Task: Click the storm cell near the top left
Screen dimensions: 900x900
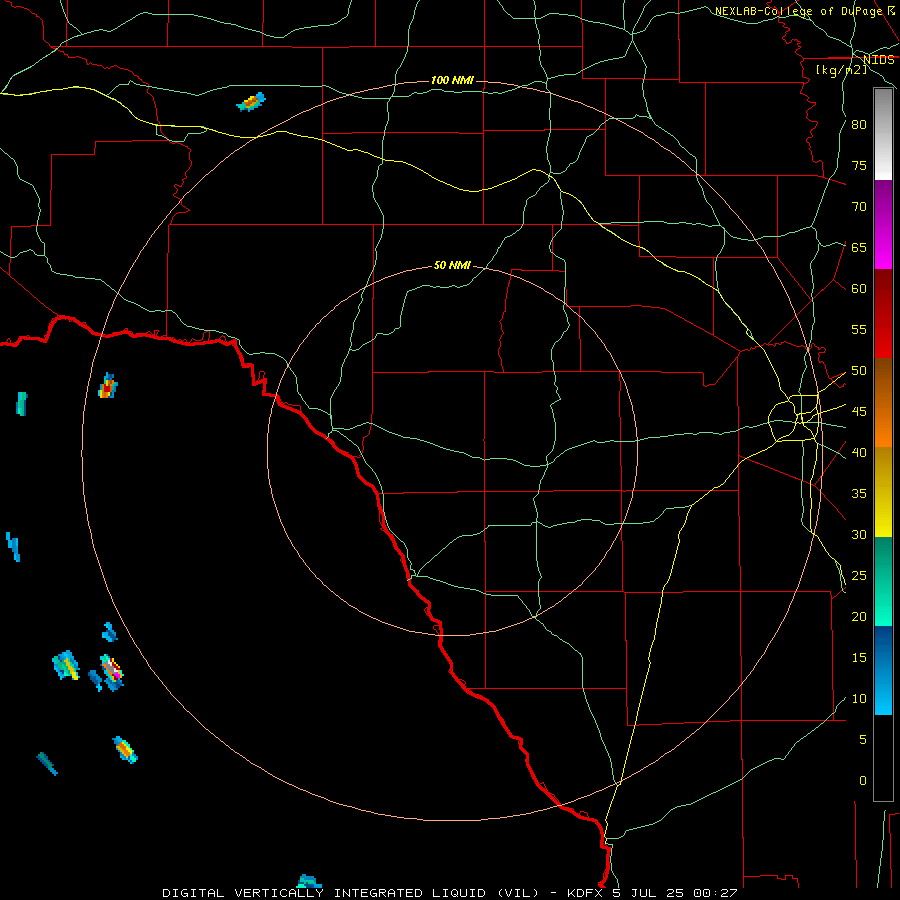Action: (251, 102)
